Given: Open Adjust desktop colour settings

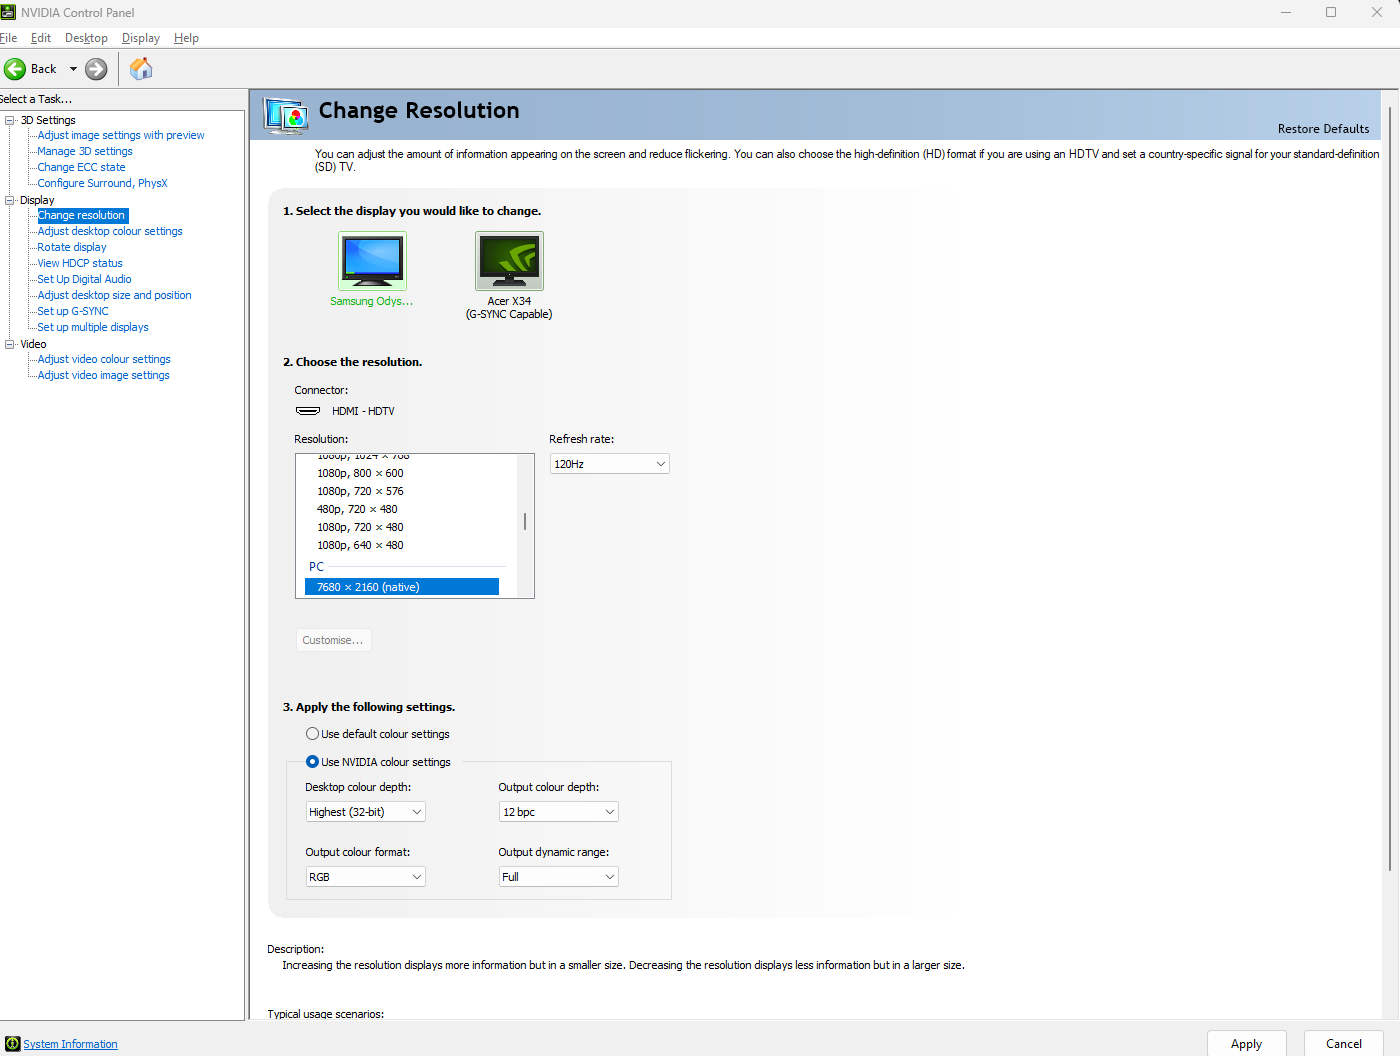Looking at the screenshot, I should pyautogui.click(x=110, y=231).
